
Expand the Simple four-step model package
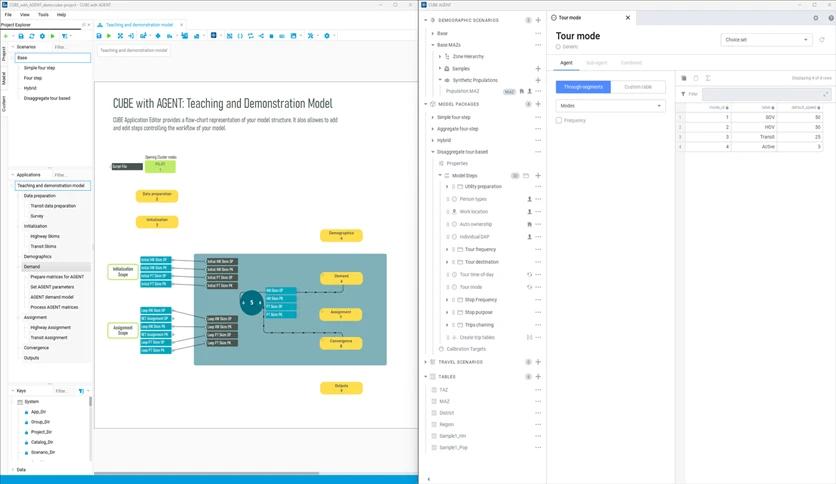pyautogui.click(x=433, y=117)
